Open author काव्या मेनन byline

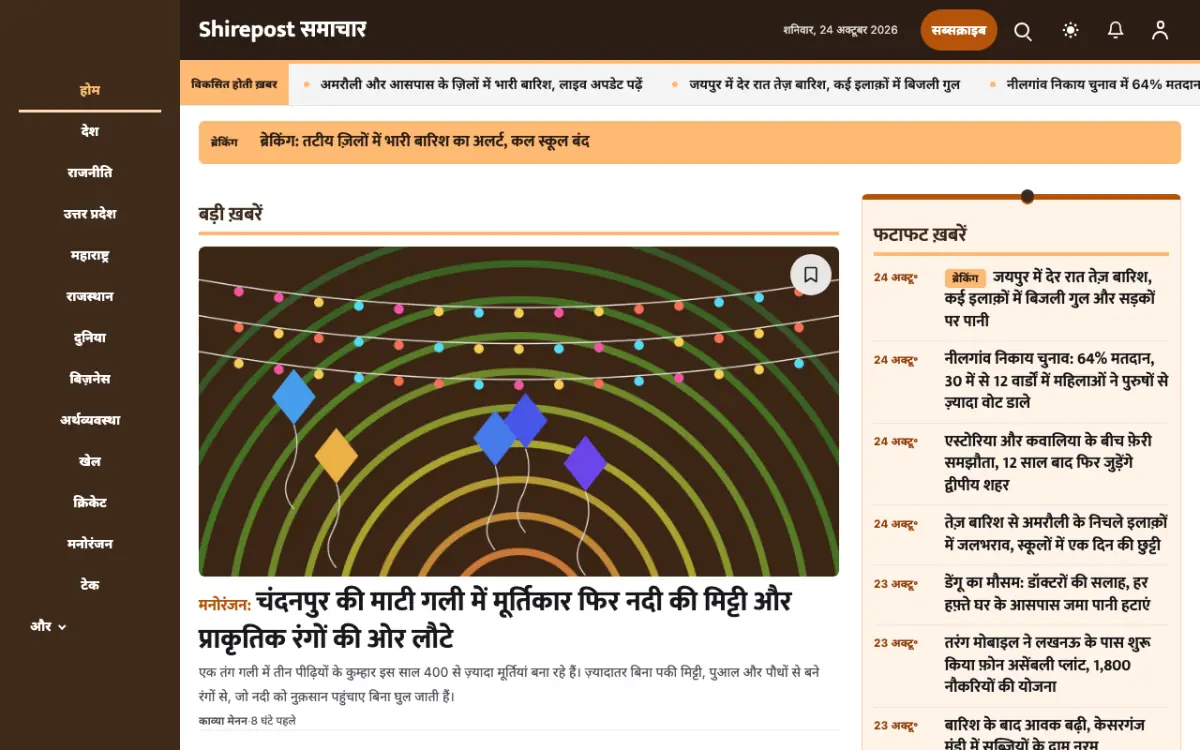pyautogui.click(x=222, y=720)
